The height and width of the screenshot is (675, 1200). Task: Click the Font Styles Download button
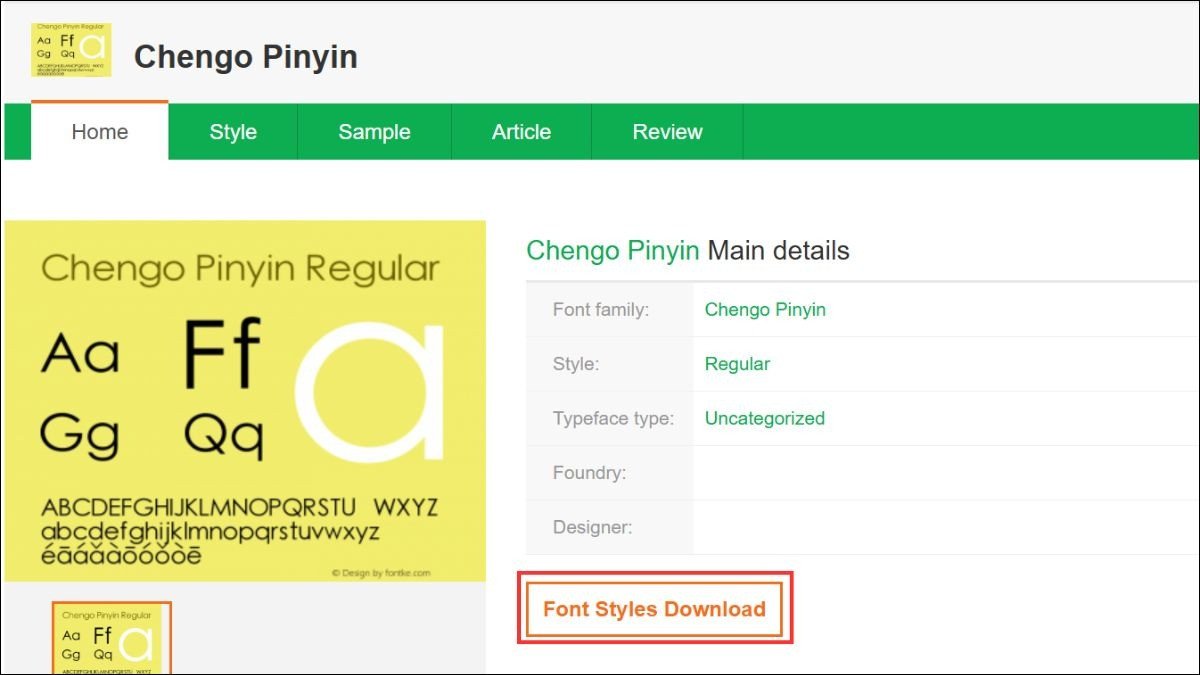pyautogui.click(x=654, y=608)
